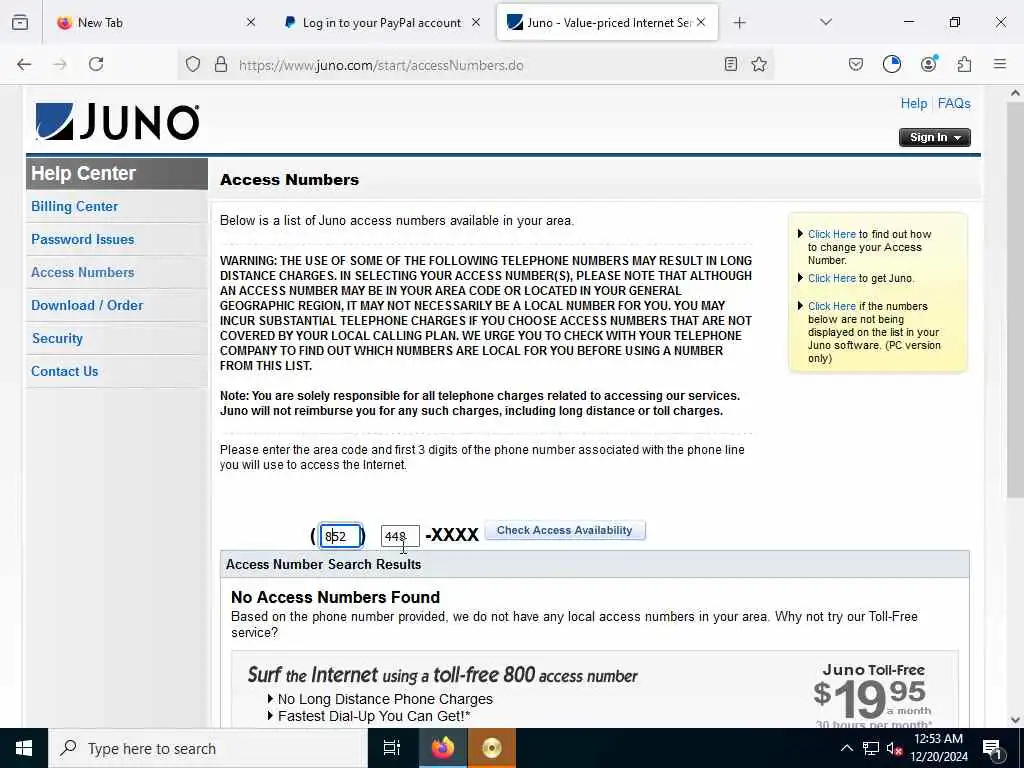
Task: Click Here if numbers not displayed
Action: coord(831,306)
